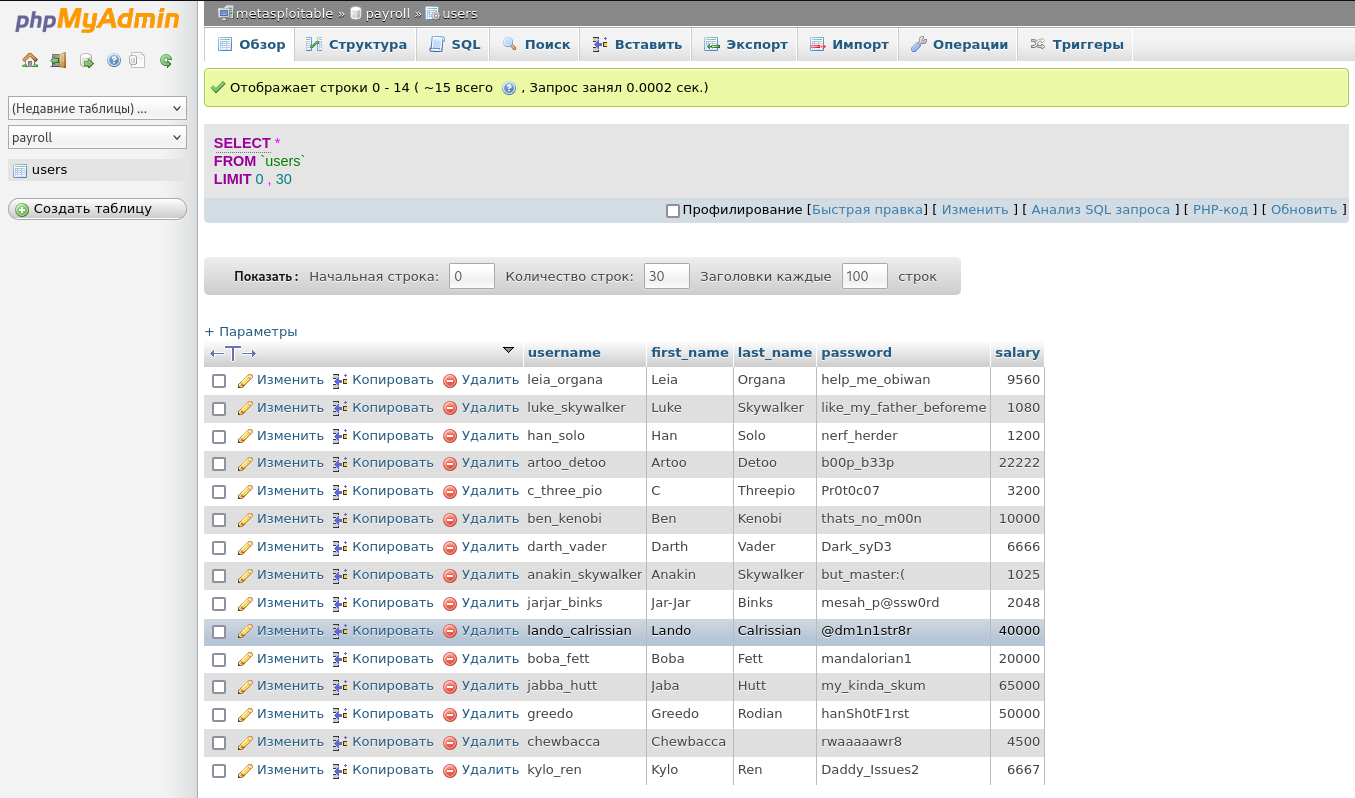Click payroll in the breadcrumb
This screenshot has height=798, width=1355.
pos(388,14)
